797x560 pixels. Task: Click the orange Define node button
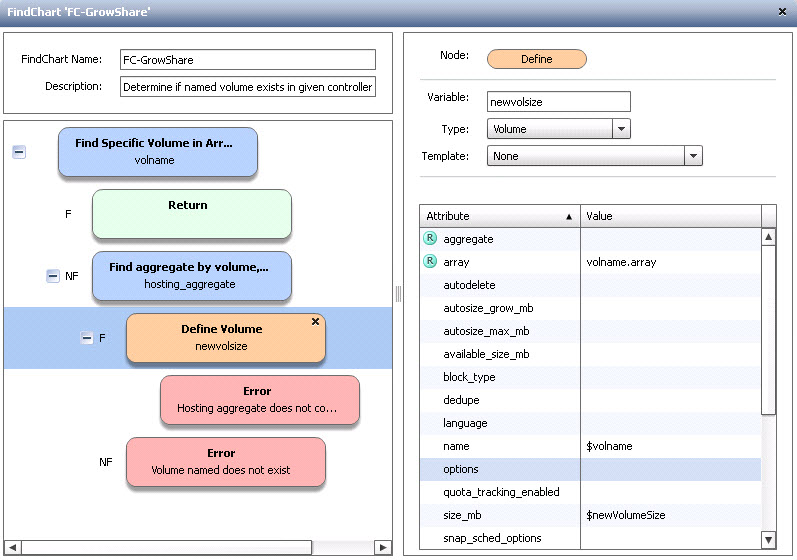(537, 59)
